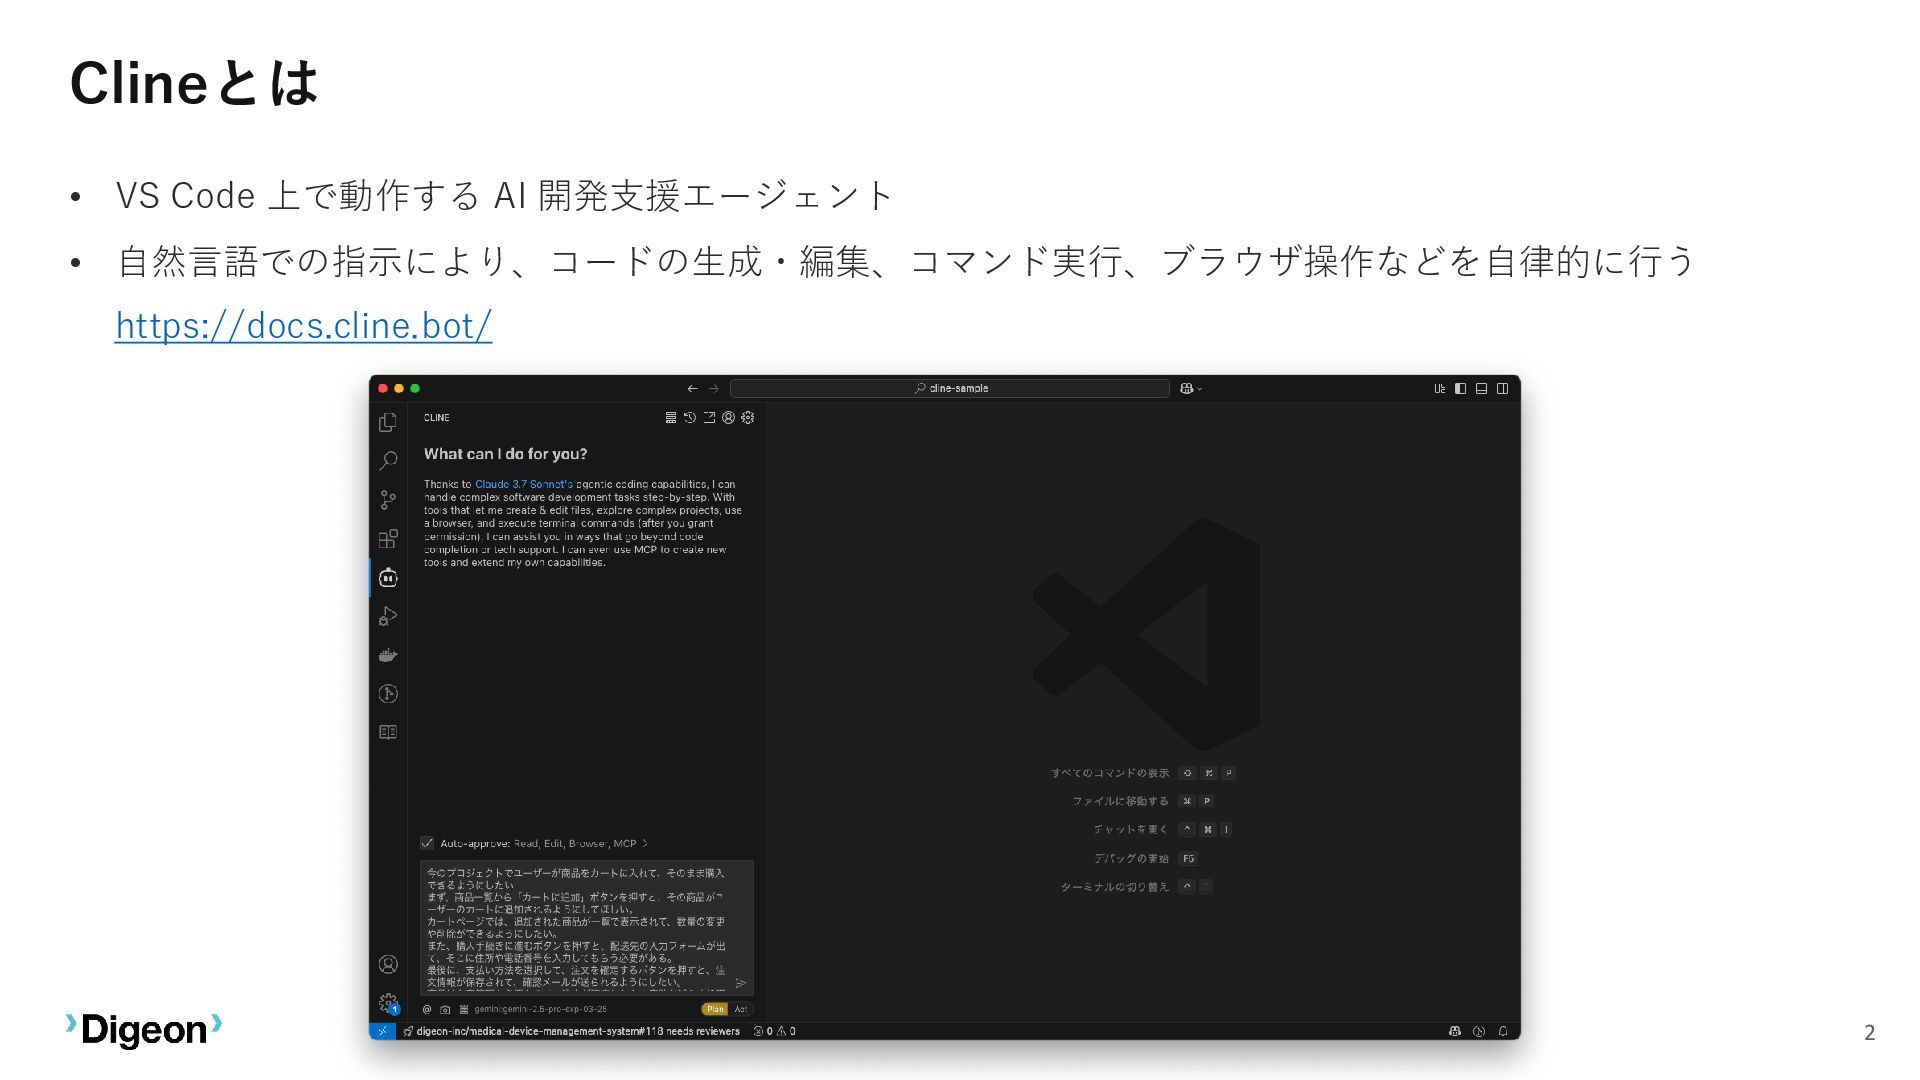Viewport: 1920px width, 1080px height.
Task: Click the 'ファイルに移動する' shortcut text
Action: click(x=1120, y=801)
